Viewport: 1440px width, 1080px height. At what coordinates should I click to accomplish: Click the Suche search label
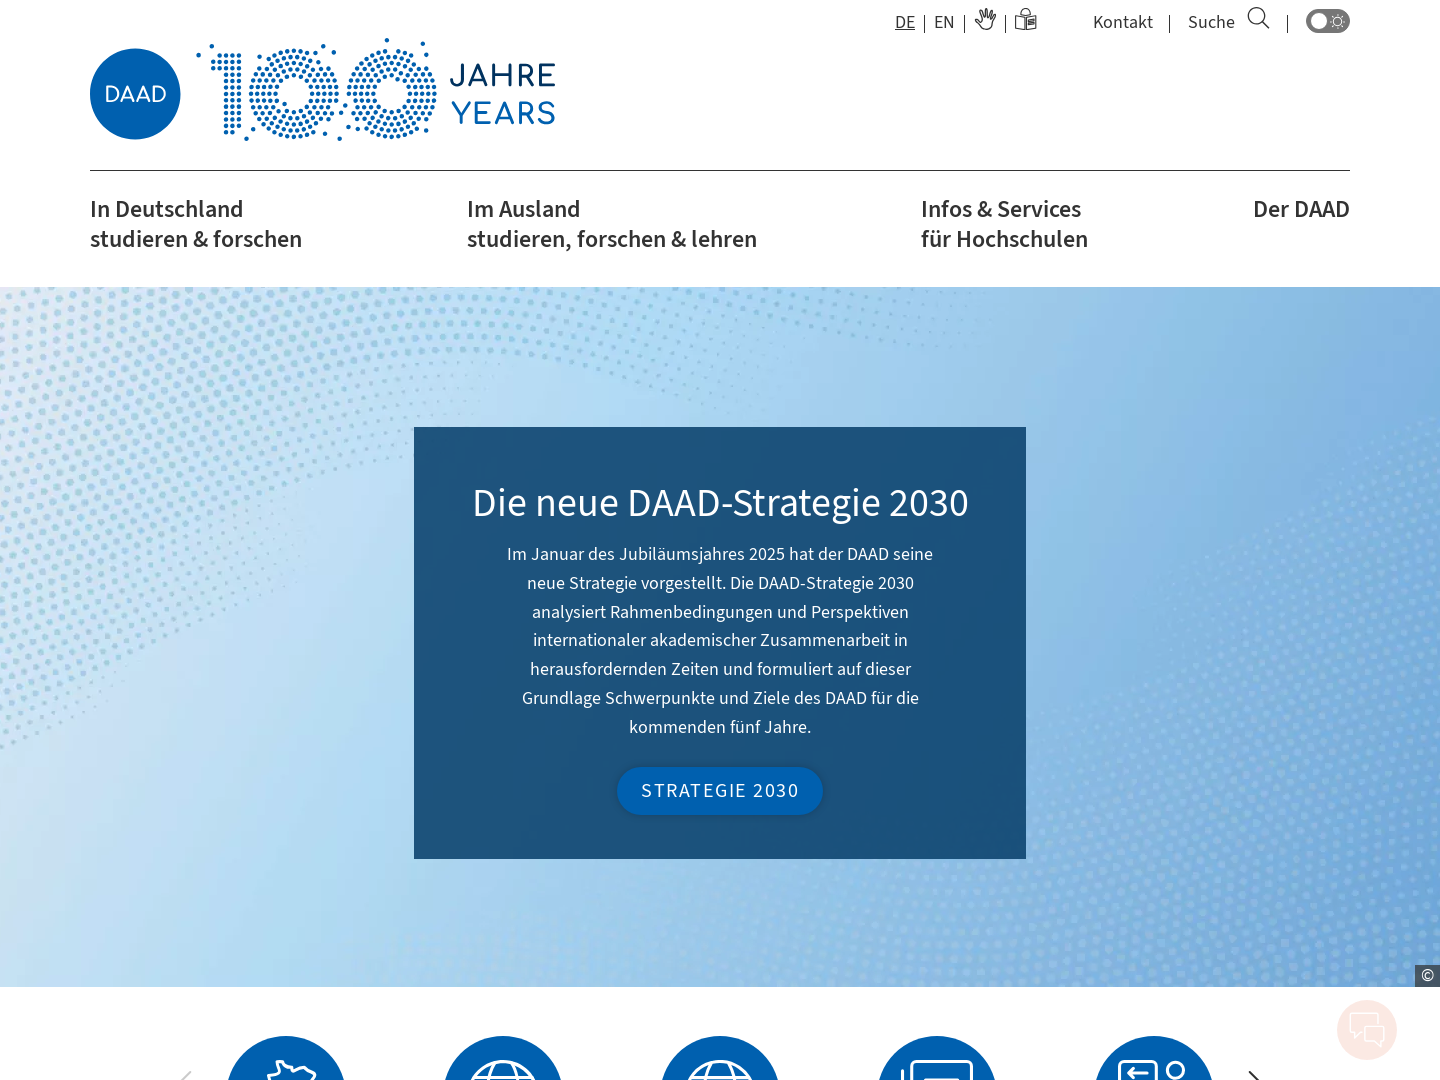[x=1211, y=22]
